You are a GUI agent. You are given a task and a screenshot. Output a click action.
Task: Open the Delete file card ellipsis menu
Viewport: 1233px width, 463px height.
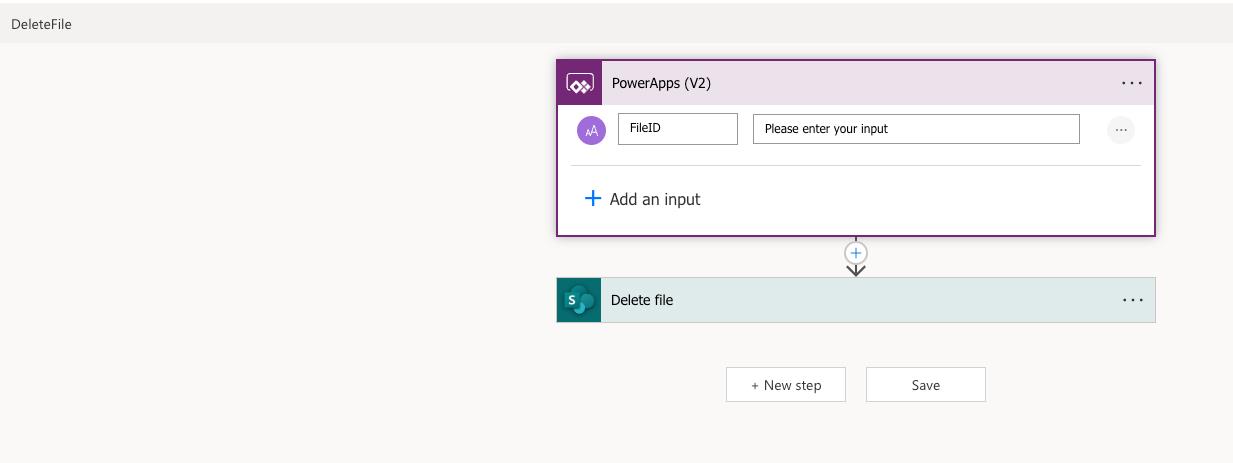(x=1132, y=300)
